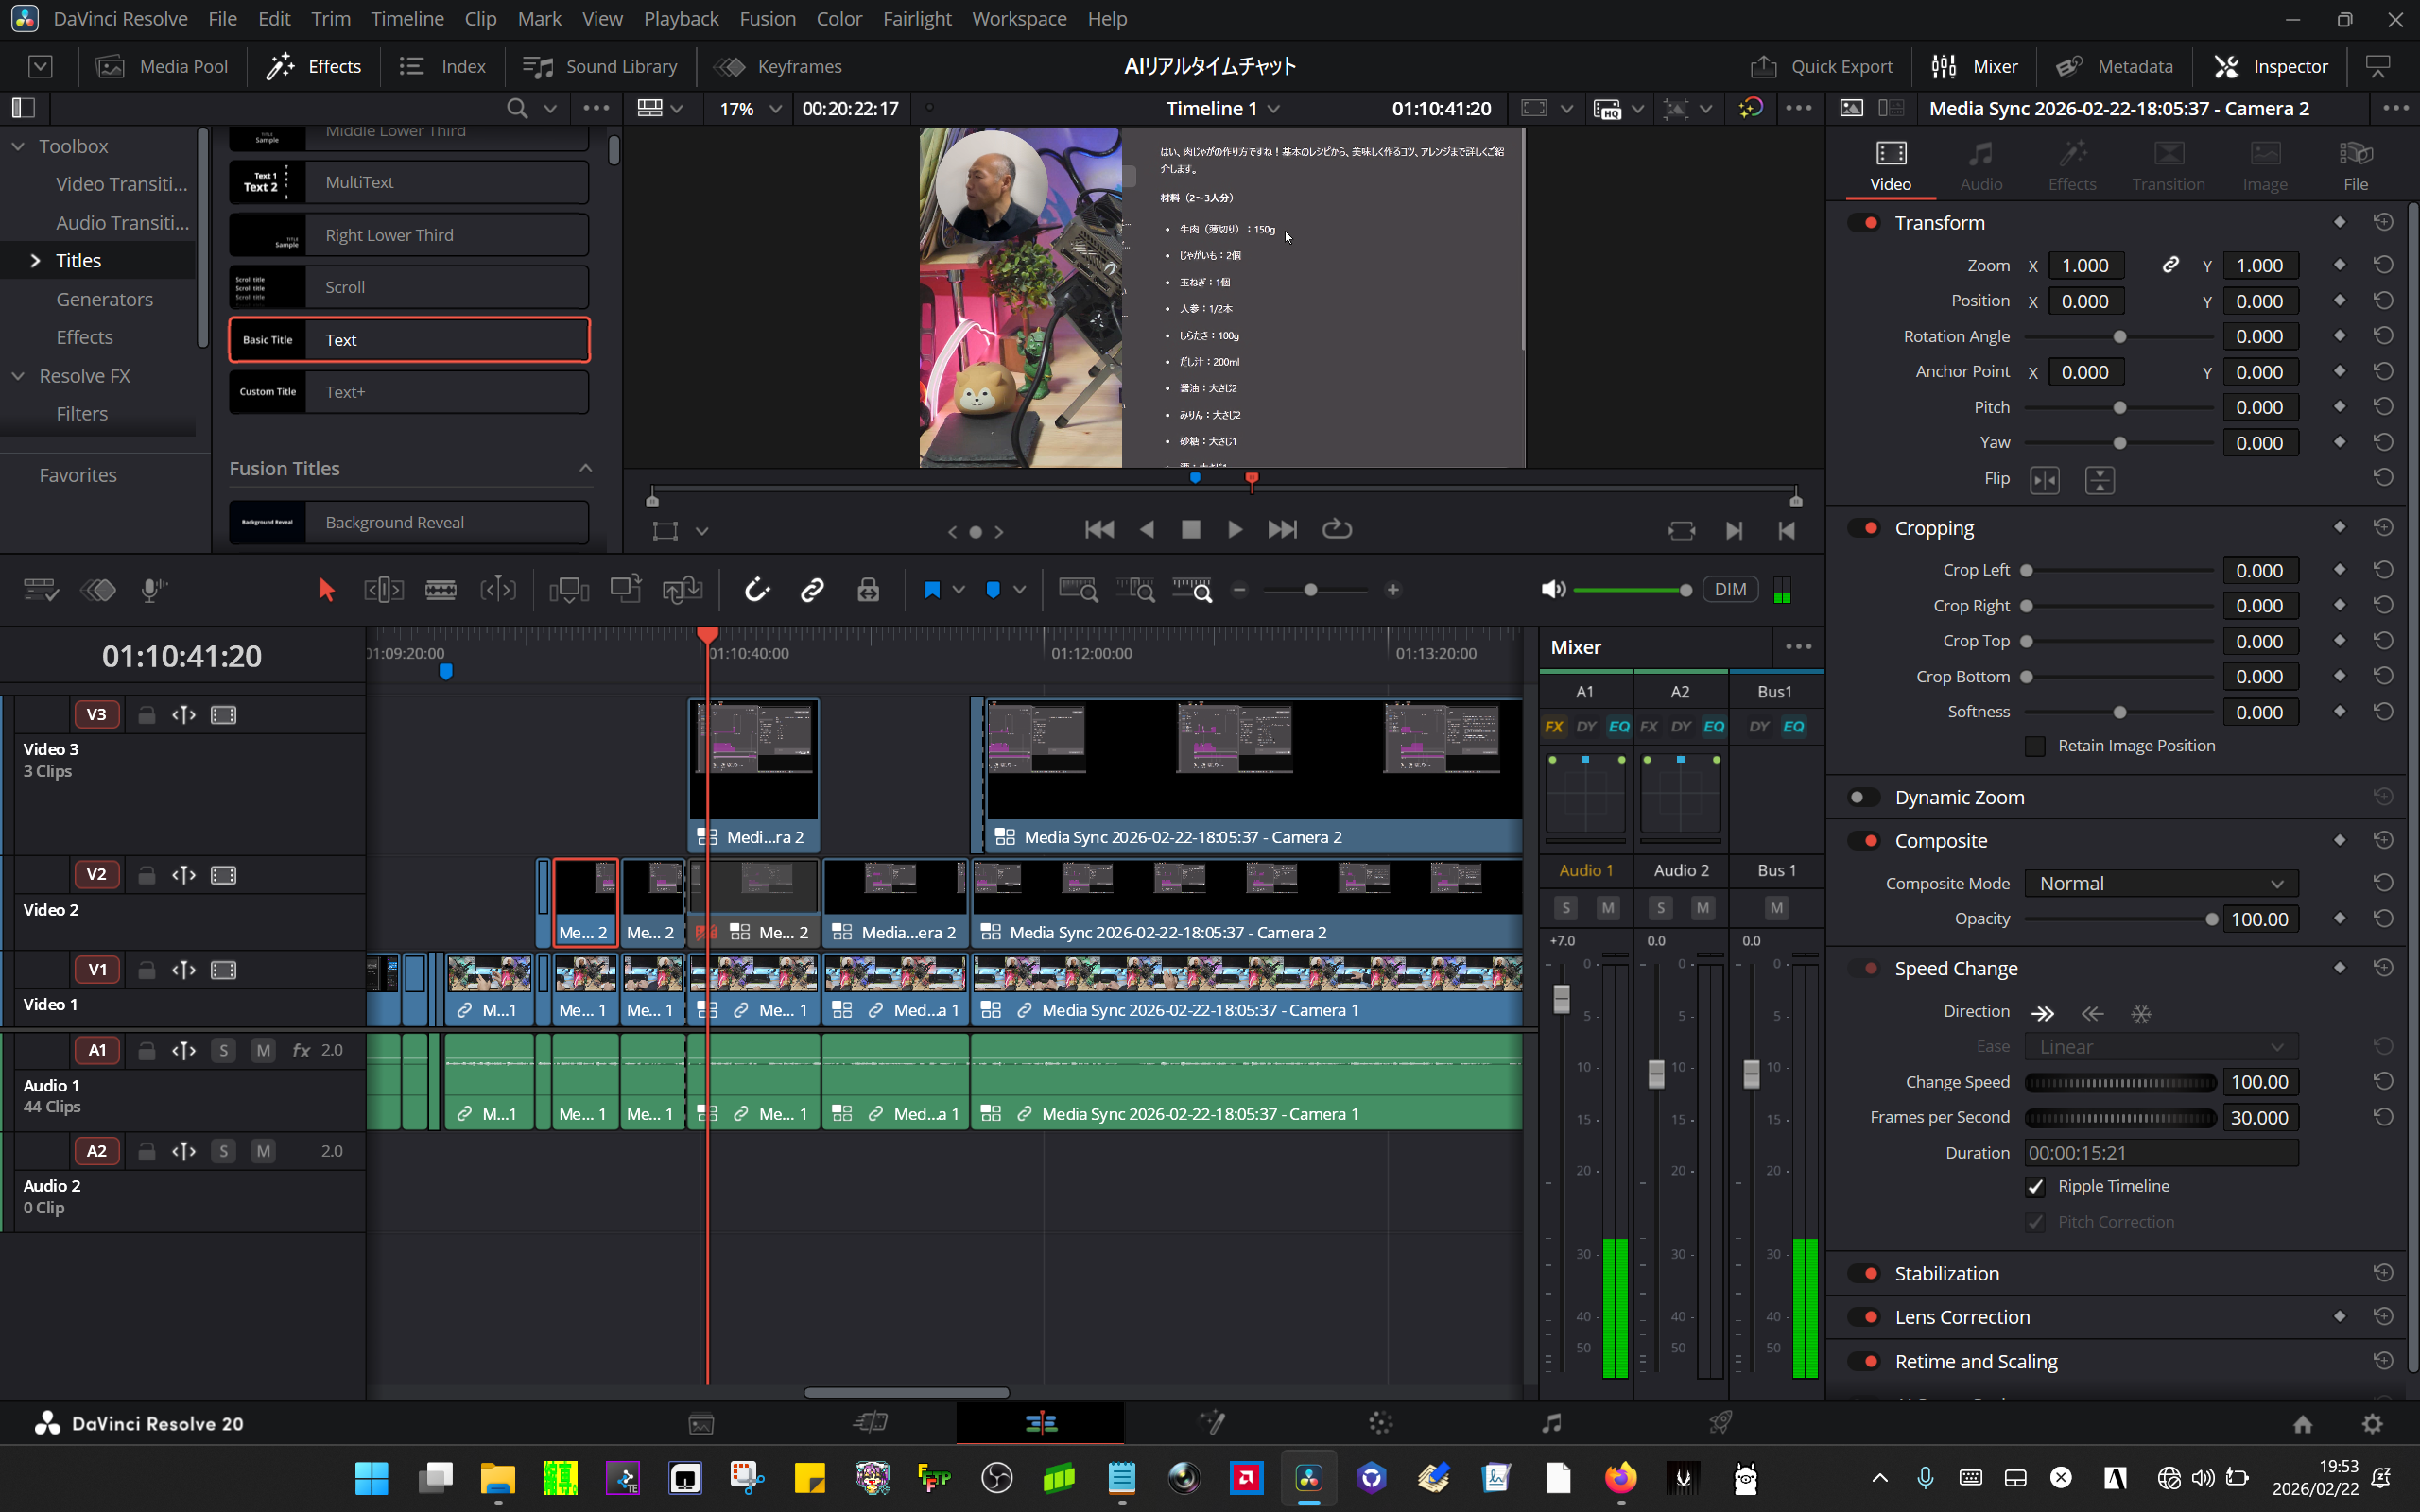Click flip horizontal icon in Transform
The width and height of the screenshot is (2420, 1512).
pos(2044,480)
